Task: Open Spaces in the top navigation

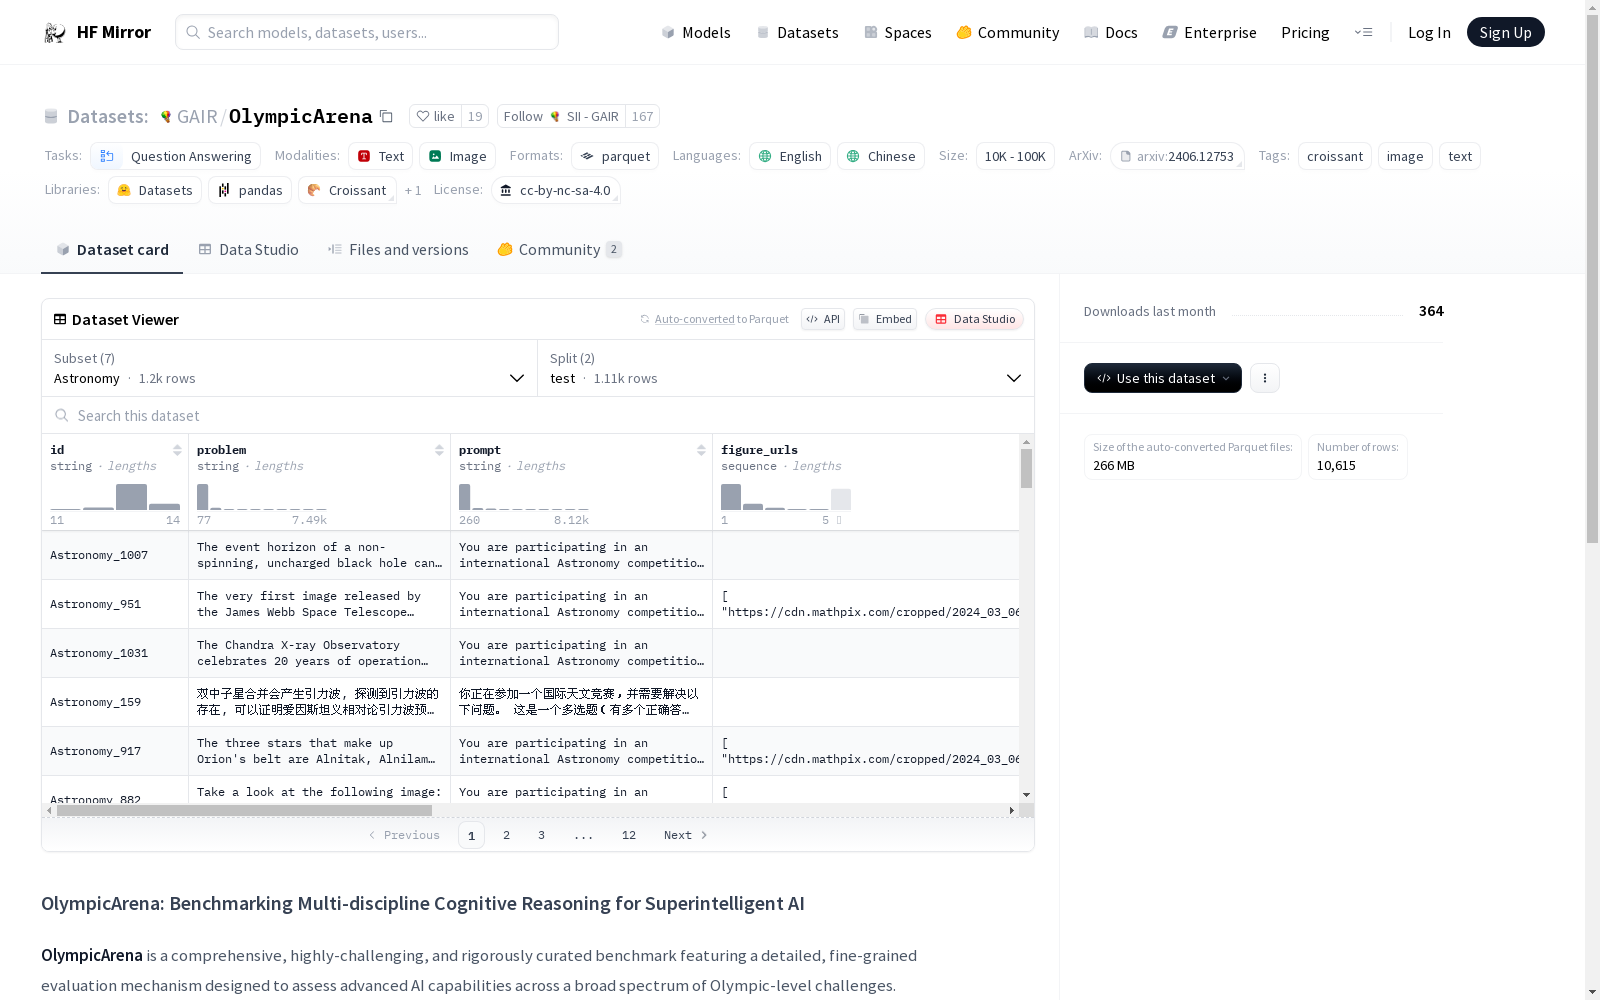Action: (x=898, y=33)
